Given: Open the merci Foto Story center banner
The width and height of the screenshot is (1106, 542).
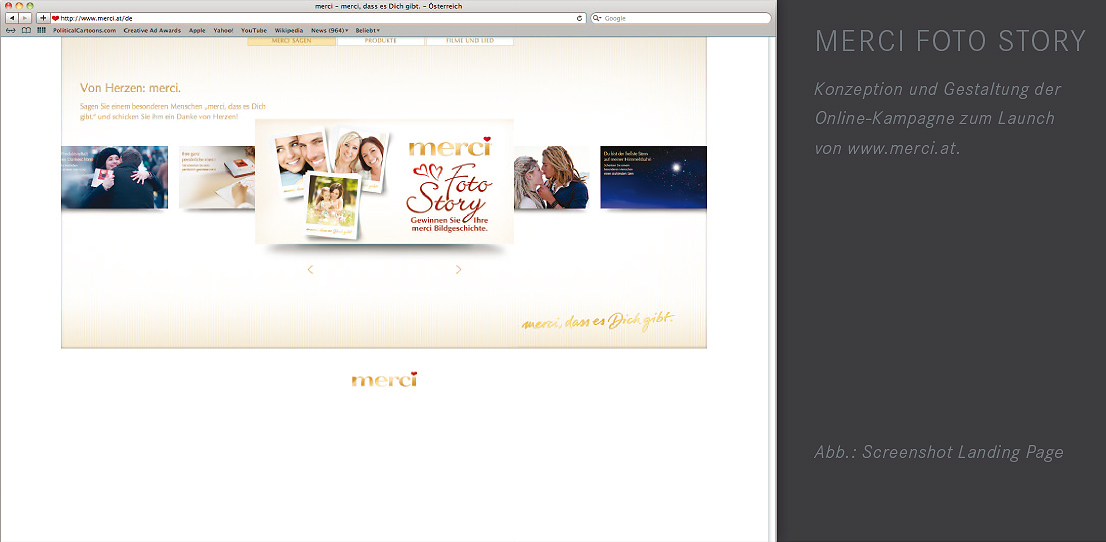Looking at the screenshot, I should tap(384, 181).
